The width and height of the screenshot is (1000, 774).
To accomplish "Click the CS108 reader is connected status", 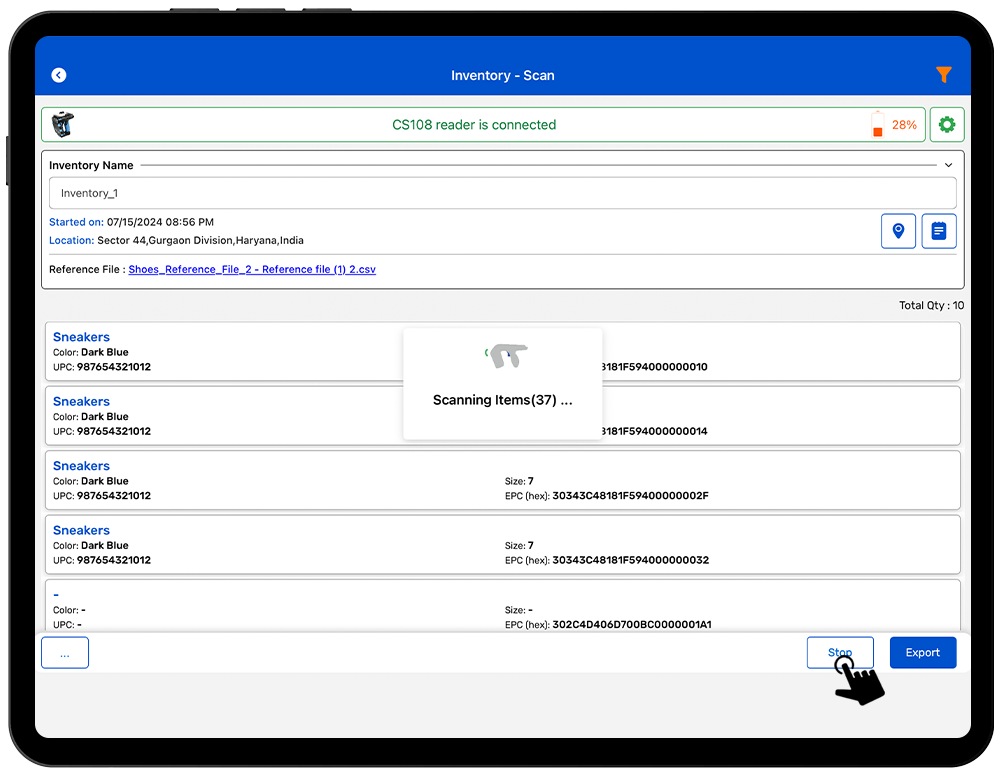I will pos(474,125).
